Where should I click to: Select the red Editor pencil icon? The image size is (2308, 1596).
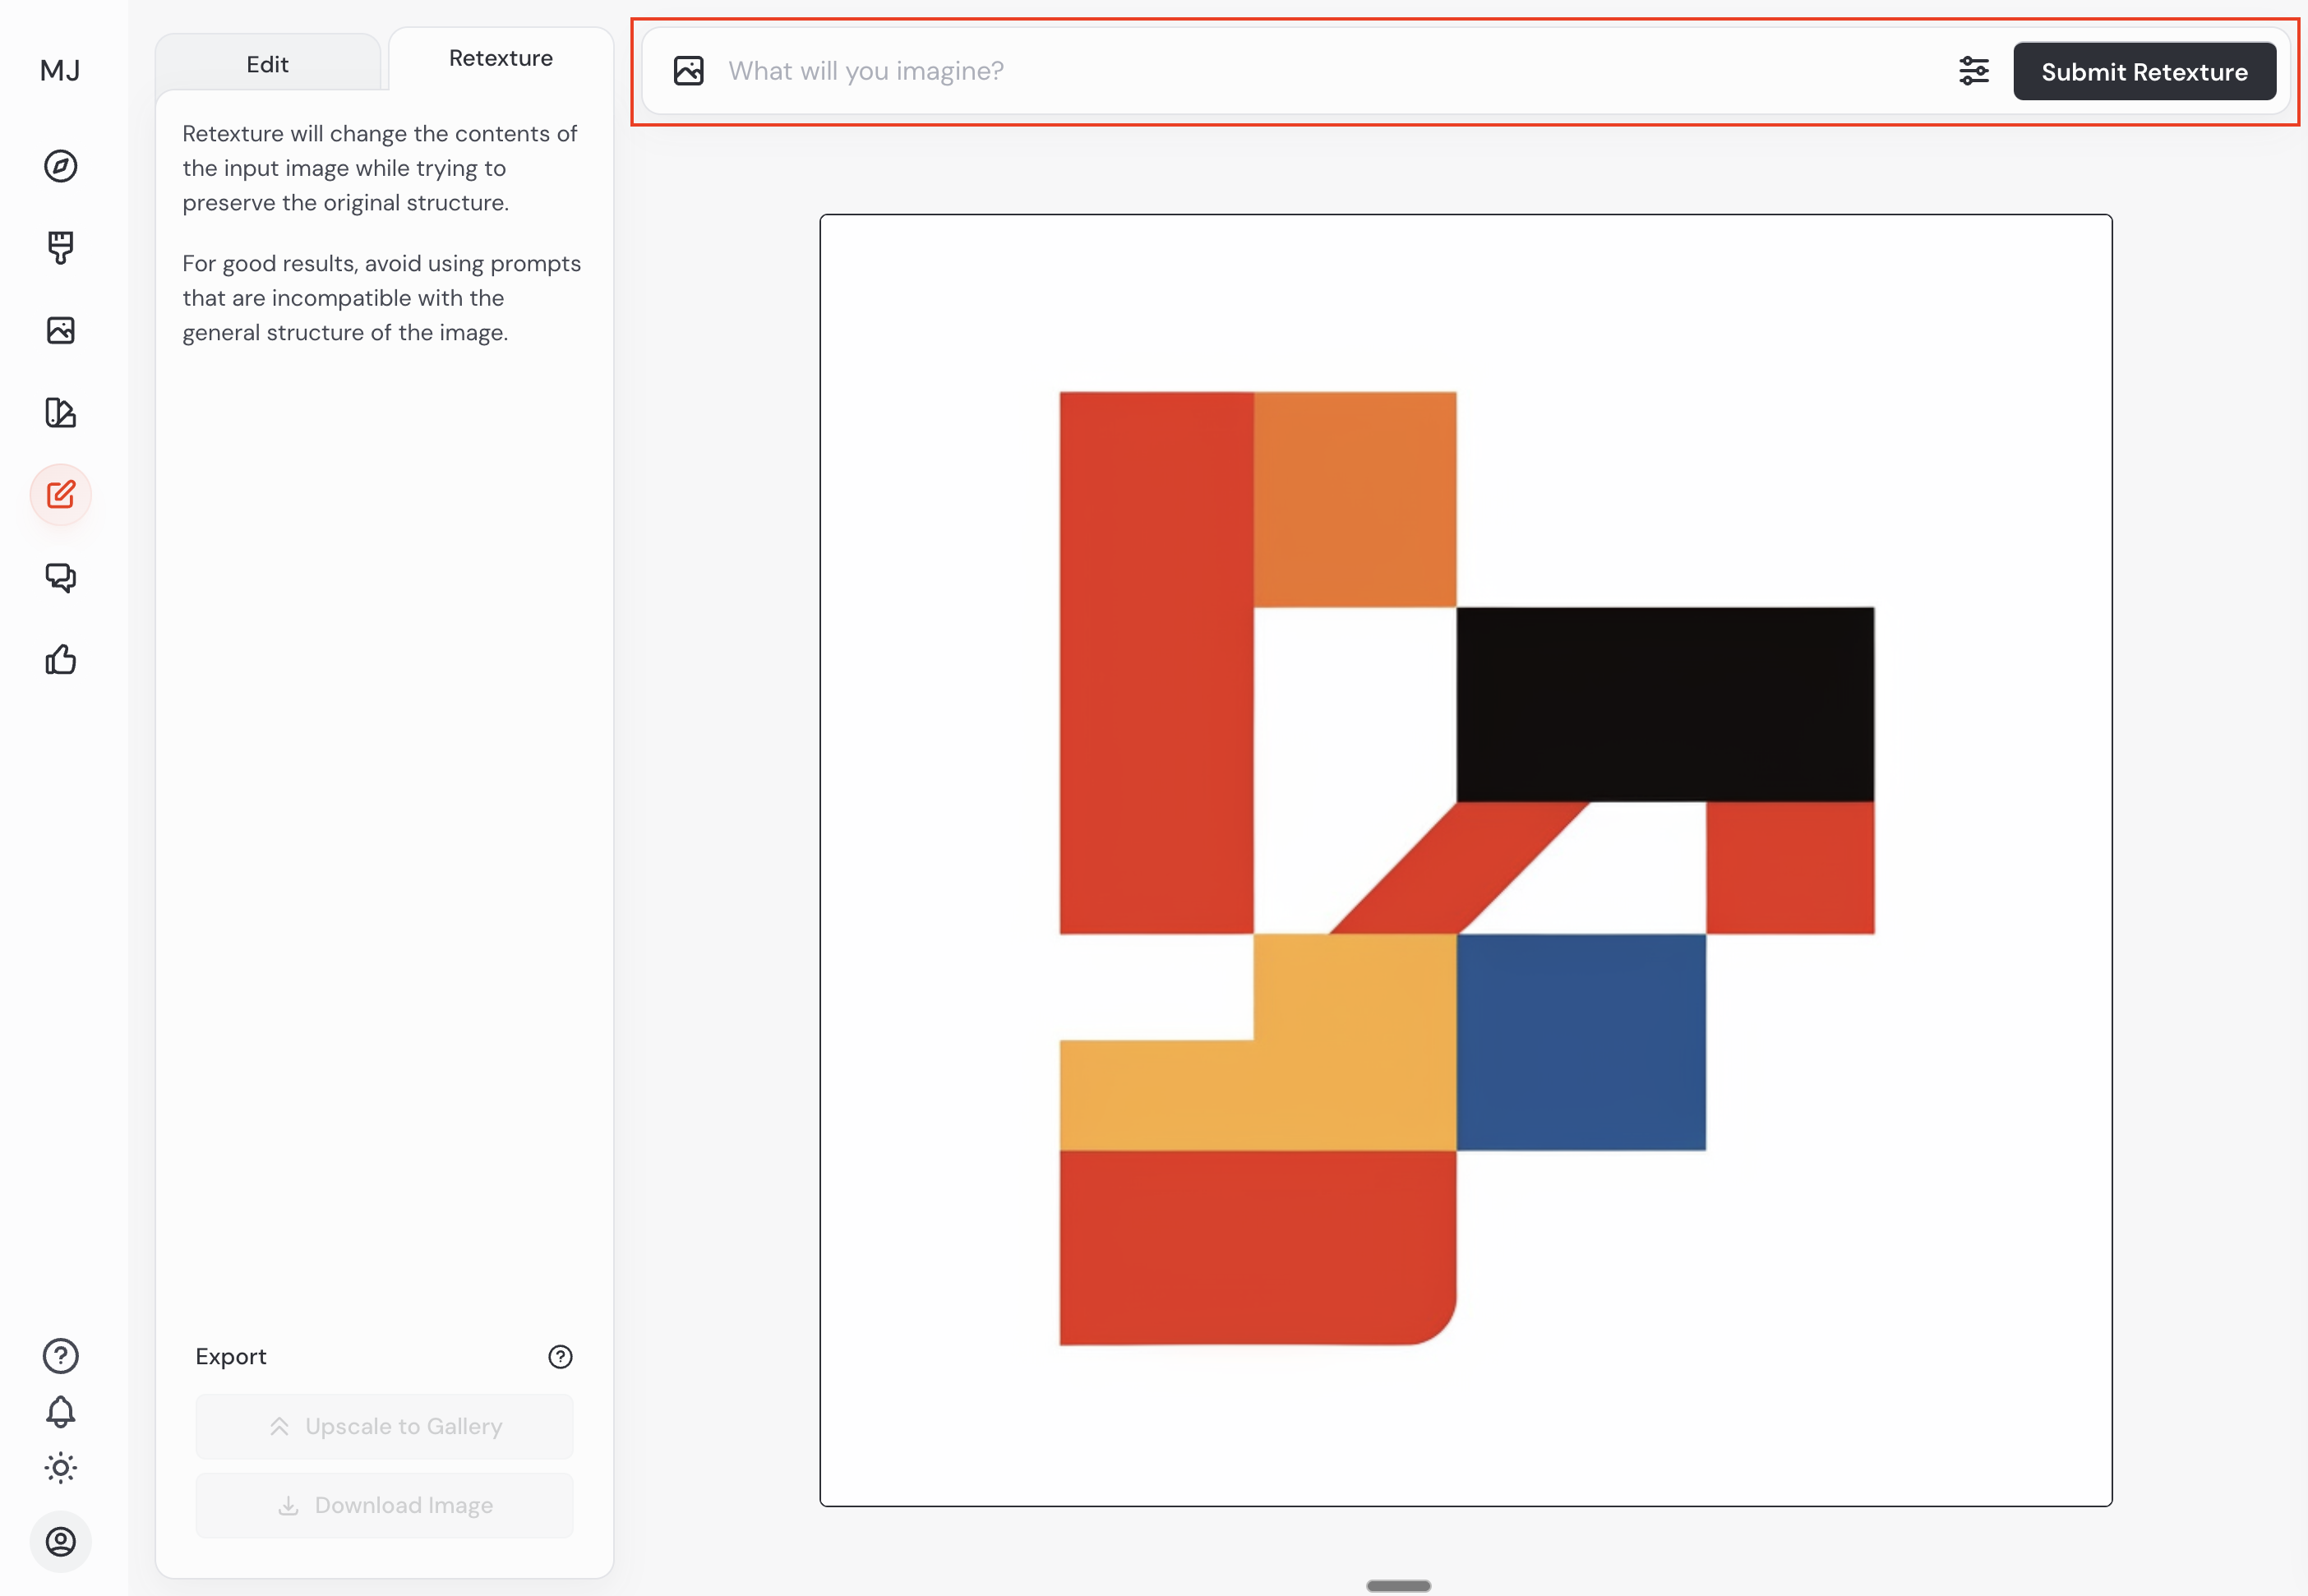point(61,495)
